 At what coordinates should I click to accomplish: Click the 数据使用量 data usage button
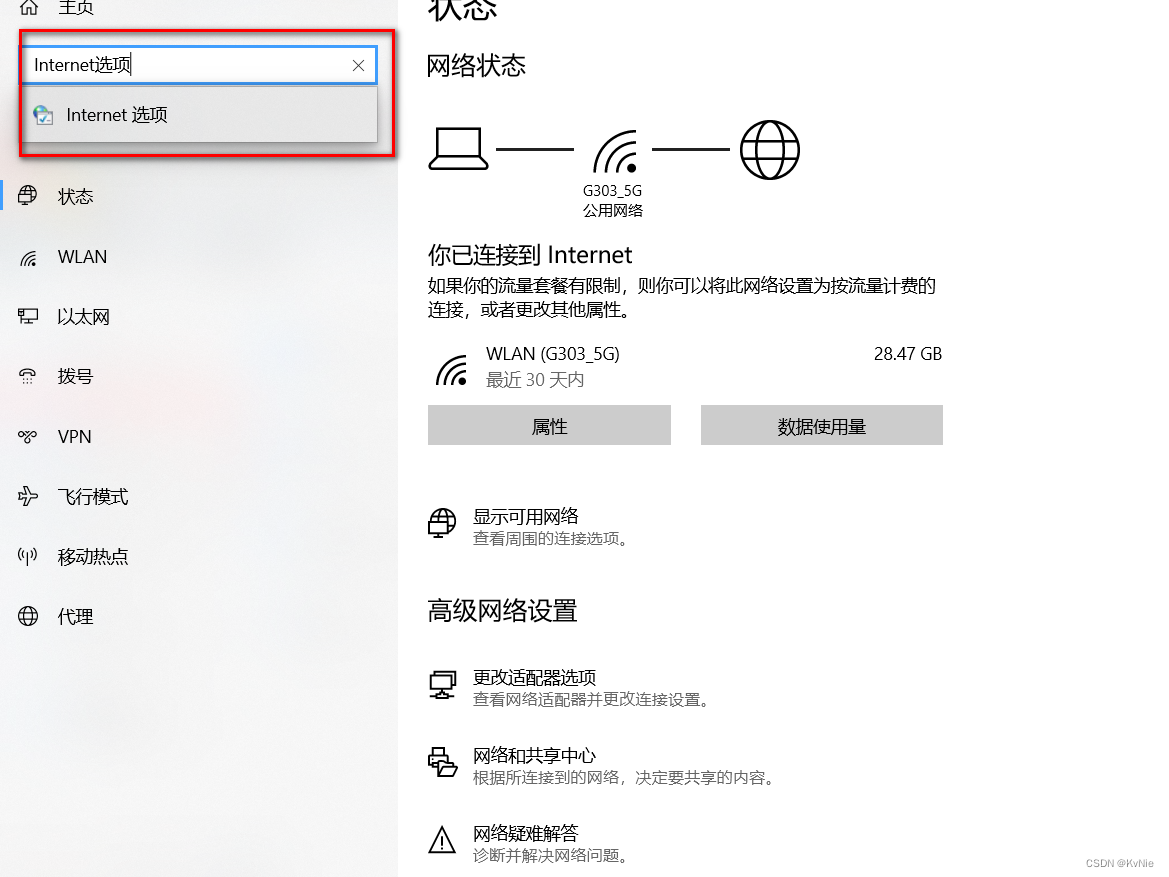(x=822, y=425)
